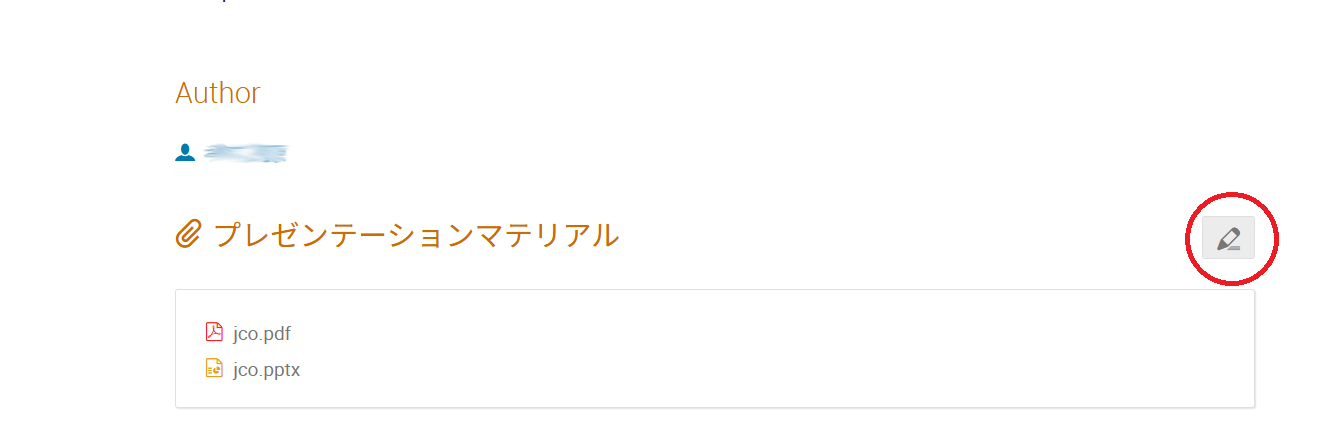Click the blurred author name
Screen dimensions: 1331x431
[x=245, y=153]
